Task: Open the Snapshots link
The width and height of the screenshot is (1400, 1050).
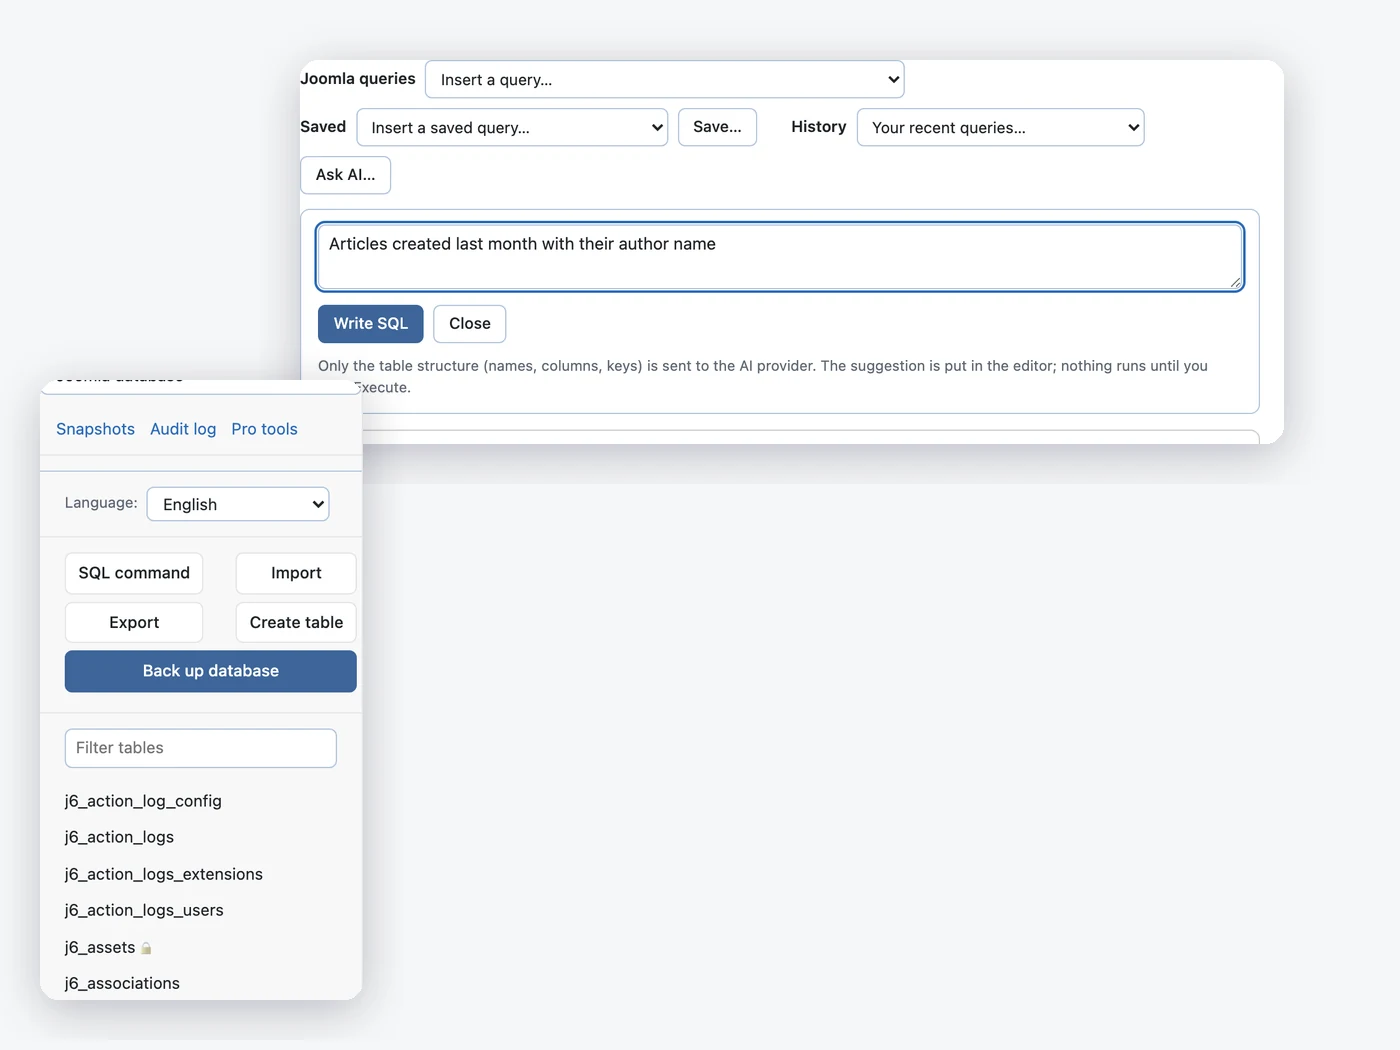Action: (95, 429)
